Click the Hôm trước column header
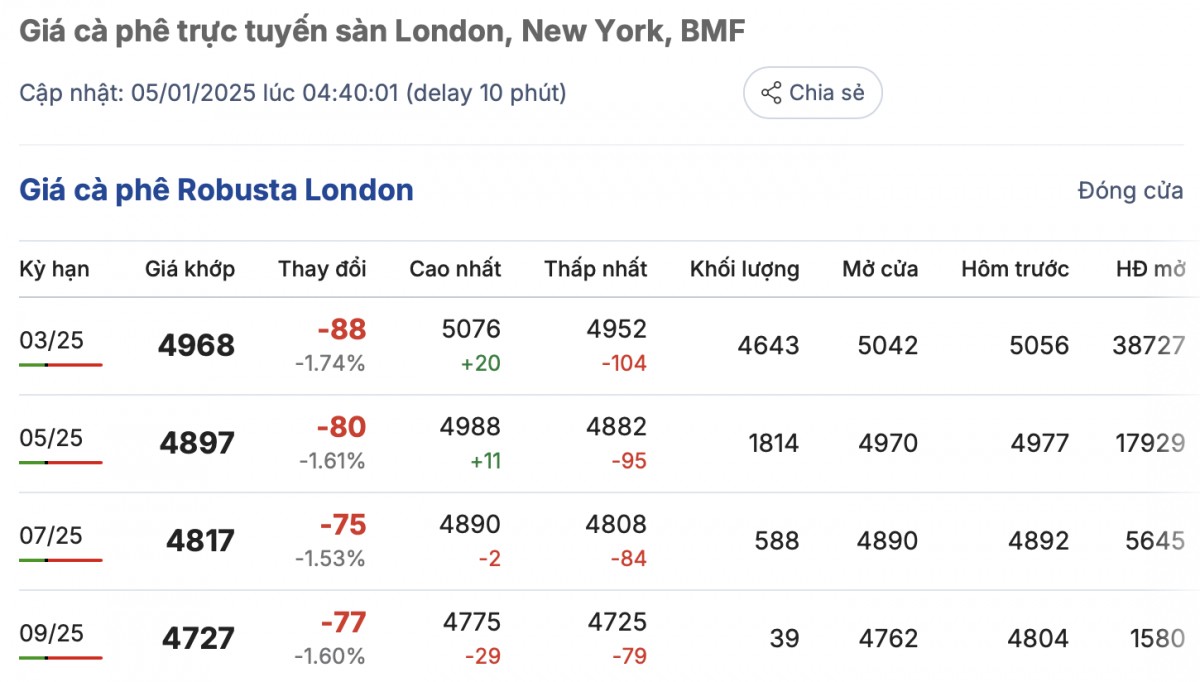 [x=1015, y=269]
